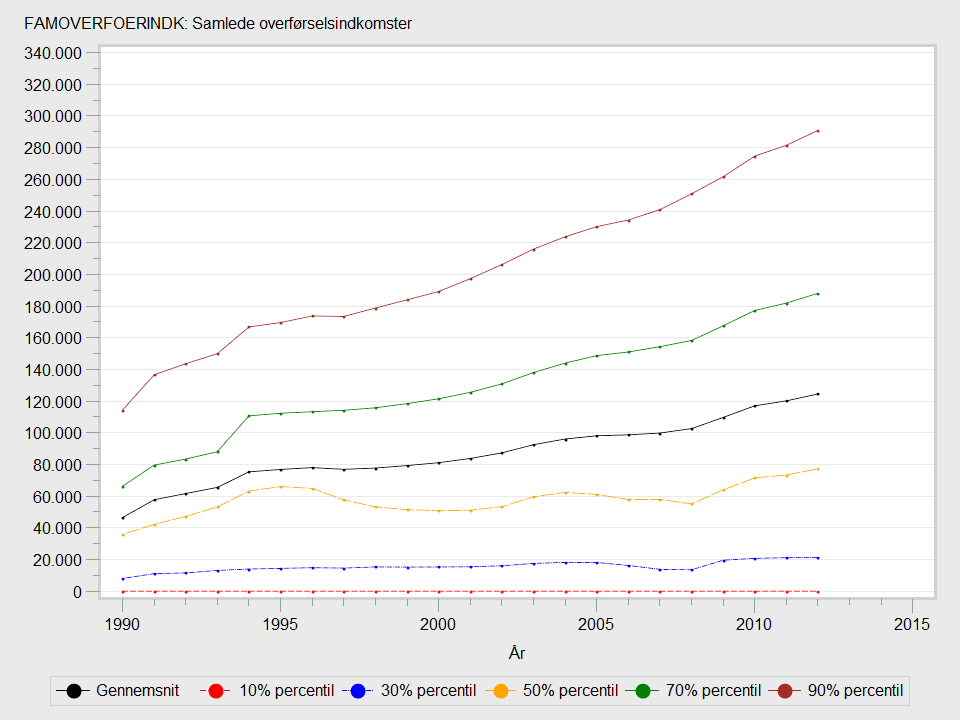The width and height of the screenshot is (960, 720).
Task: Click the 2015 tick label on x-axis
Action: point(912,623)
